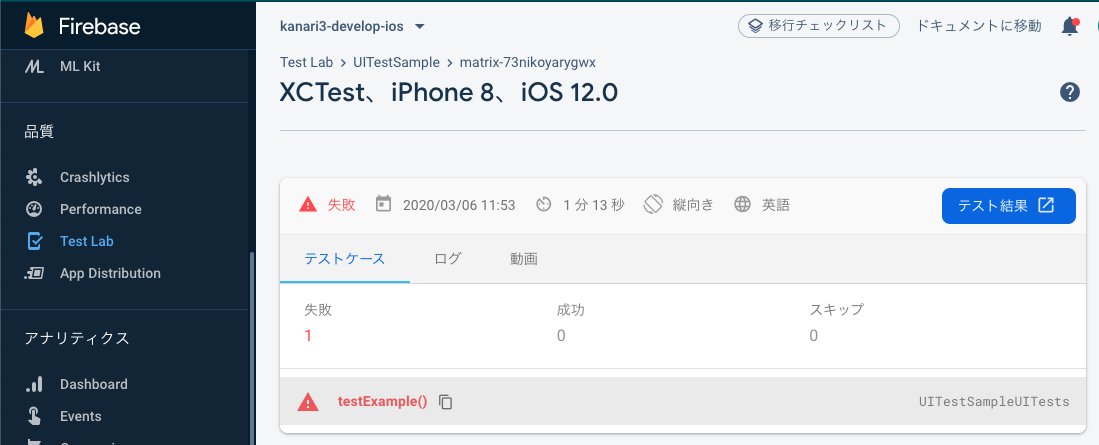Screen dimensions: 1099x445
Task: Switch to the テストケース tab
Action: [x=345, y=259]
